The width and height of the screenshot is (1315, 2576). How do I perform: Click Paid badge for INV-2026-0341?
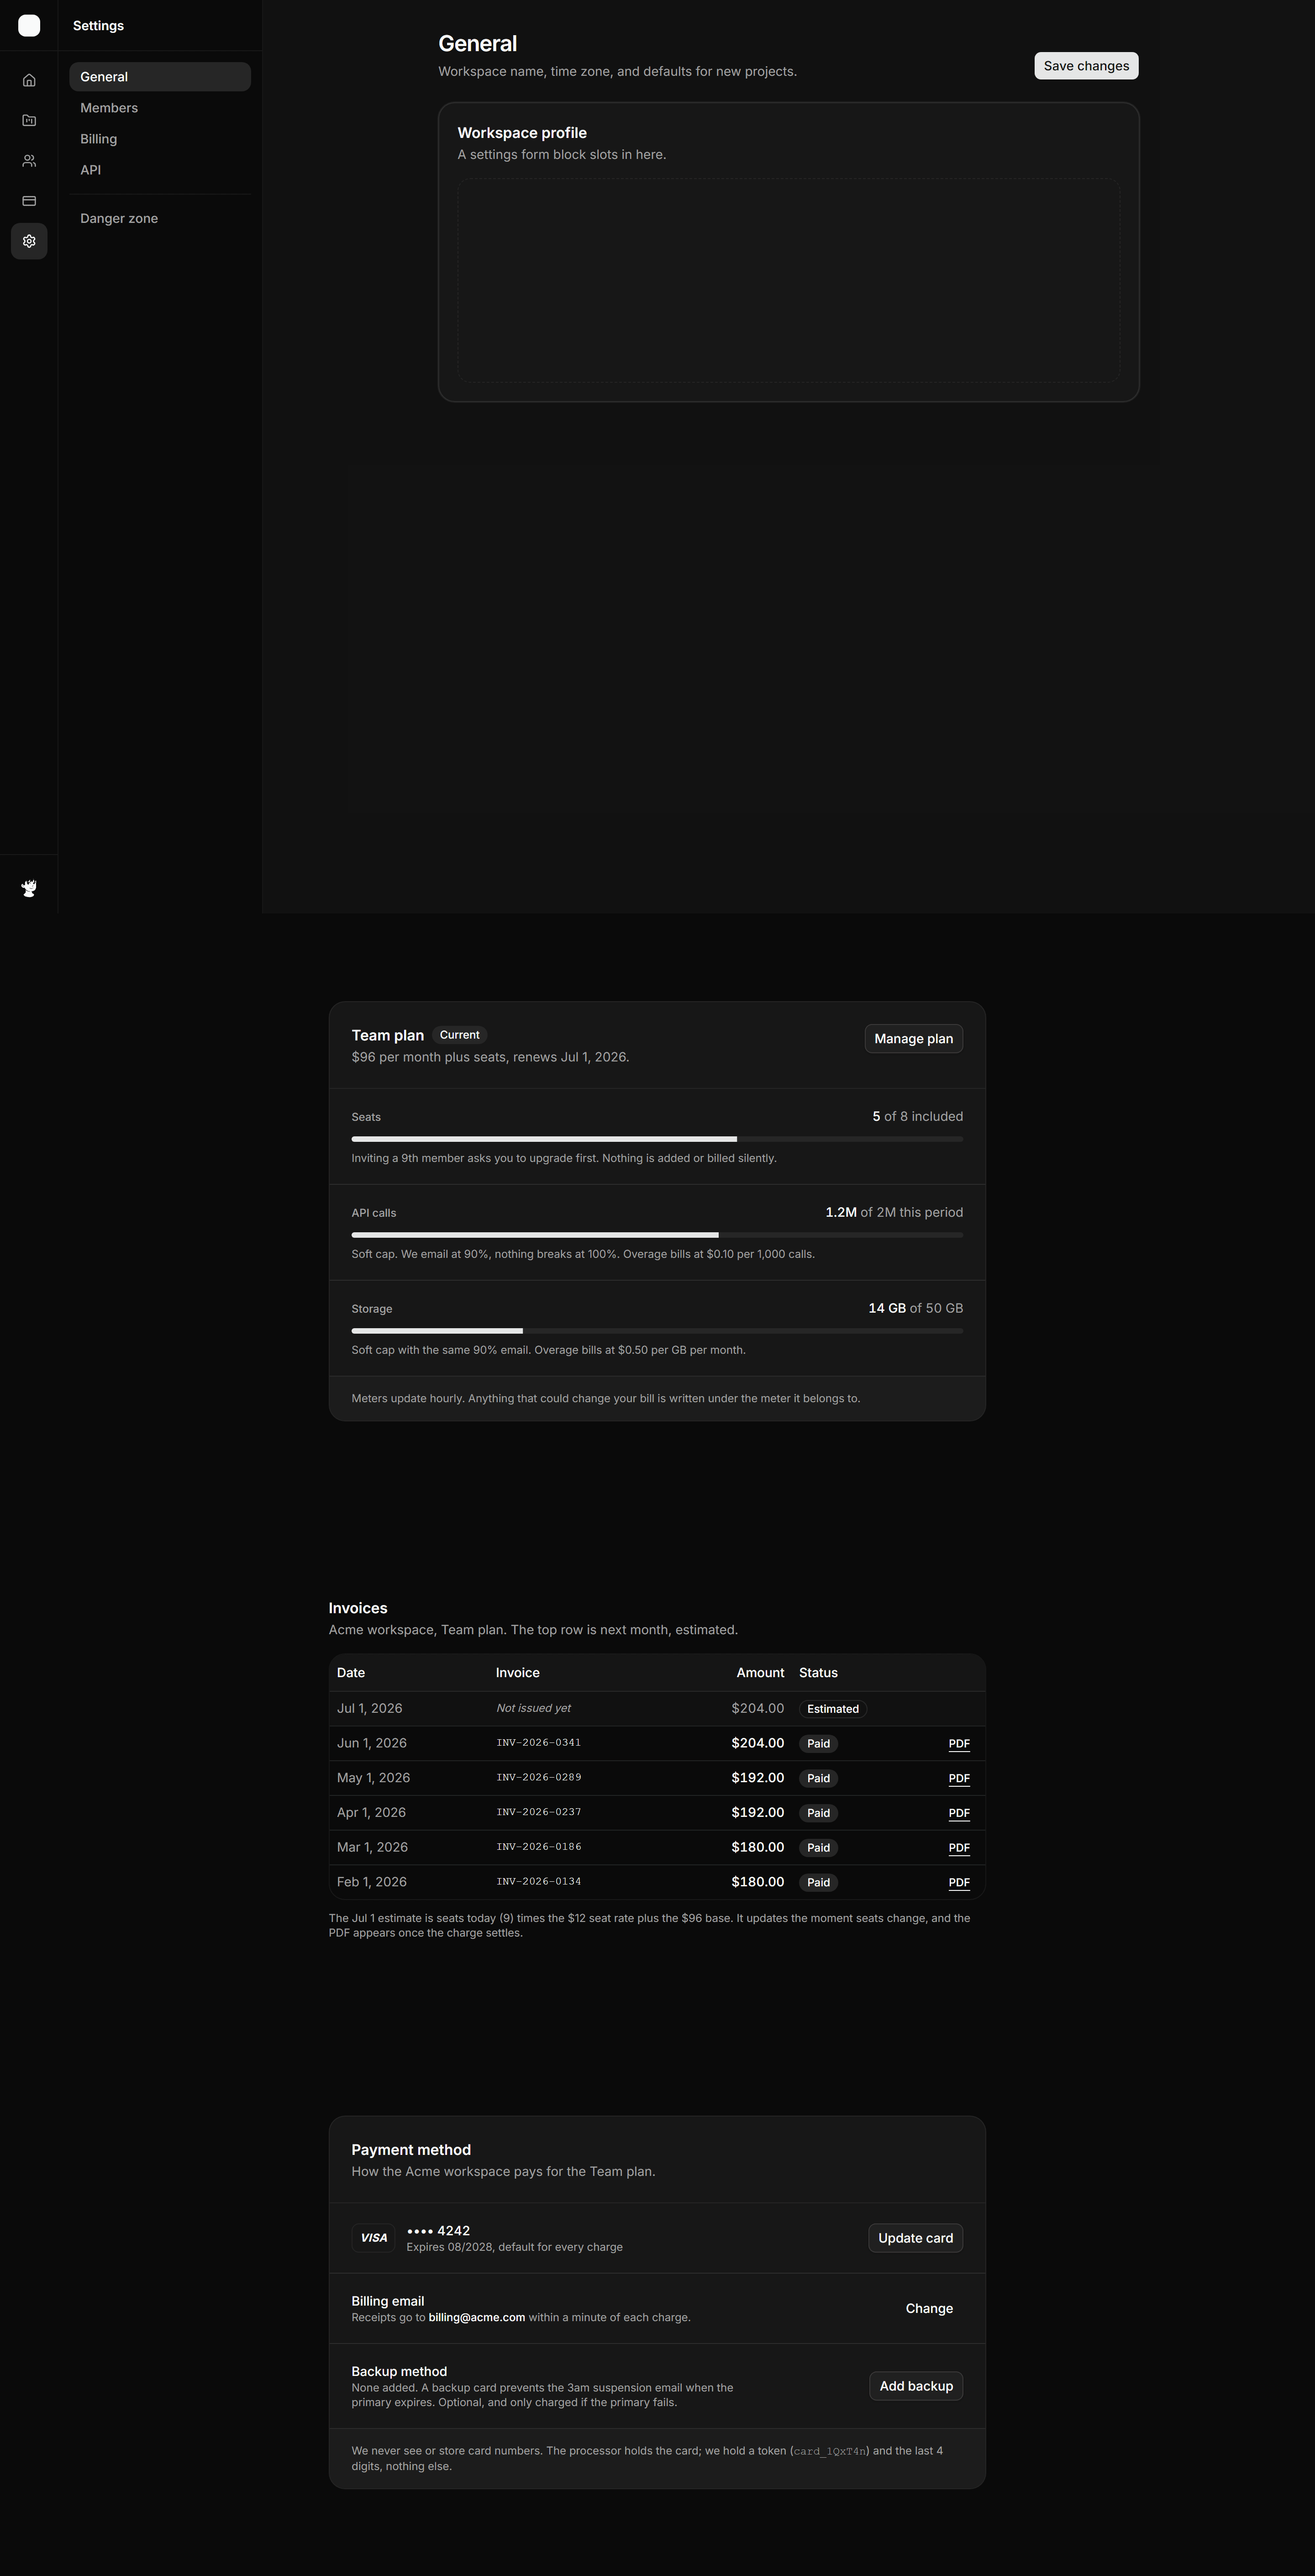pos(818,1744)
